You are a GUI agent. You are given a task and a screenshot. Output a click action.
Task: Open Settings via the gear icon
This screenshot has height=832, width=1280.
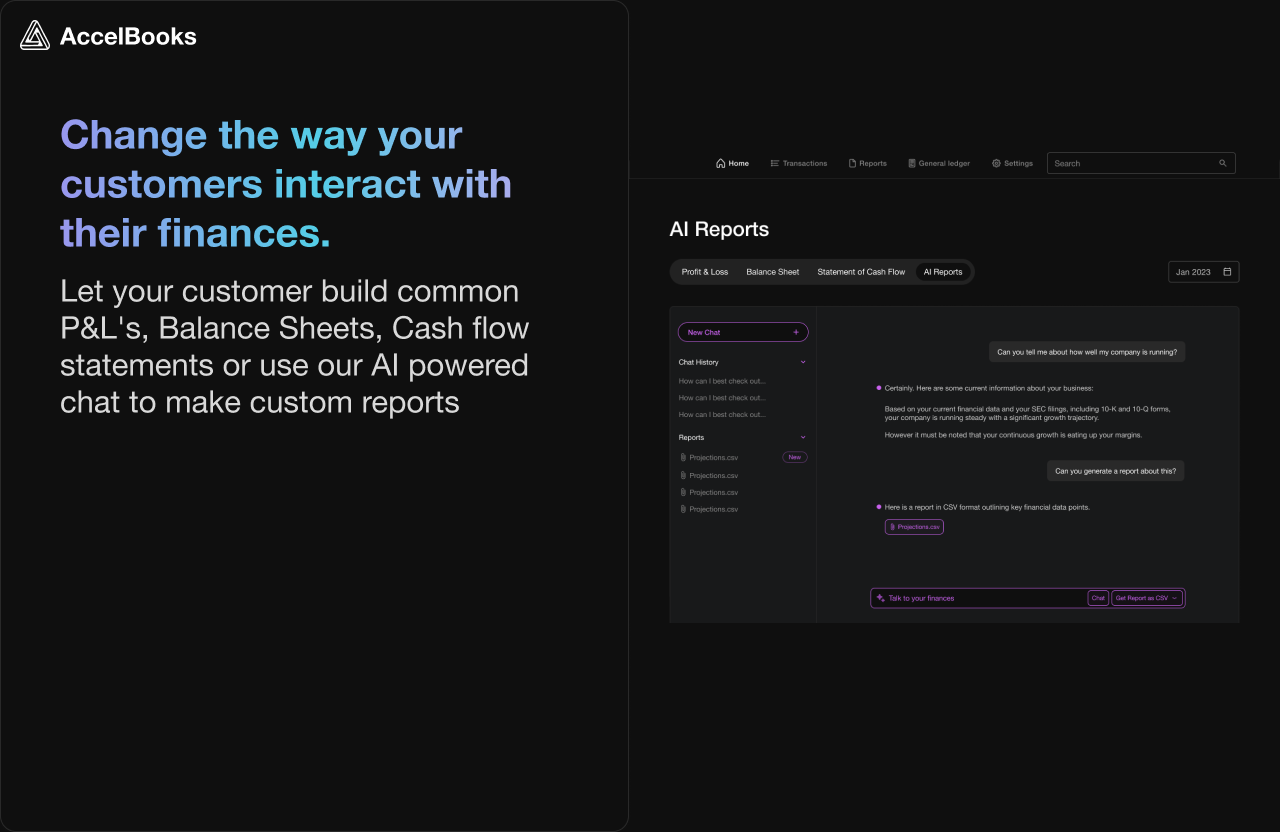(x=996, y=163)
